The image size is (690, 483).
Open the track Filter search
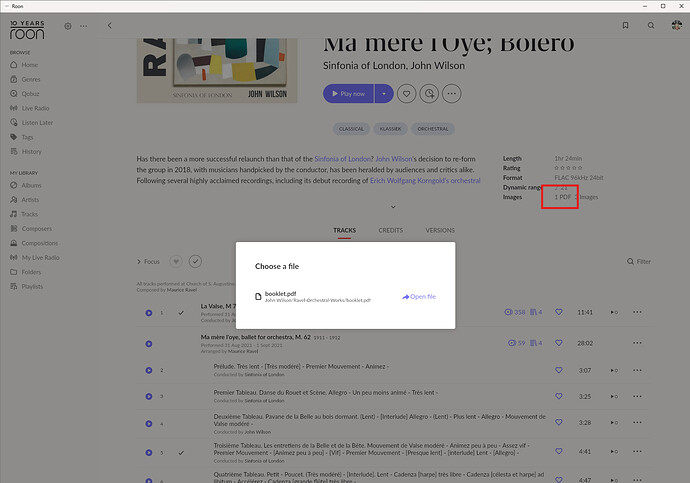pos(639,262)
